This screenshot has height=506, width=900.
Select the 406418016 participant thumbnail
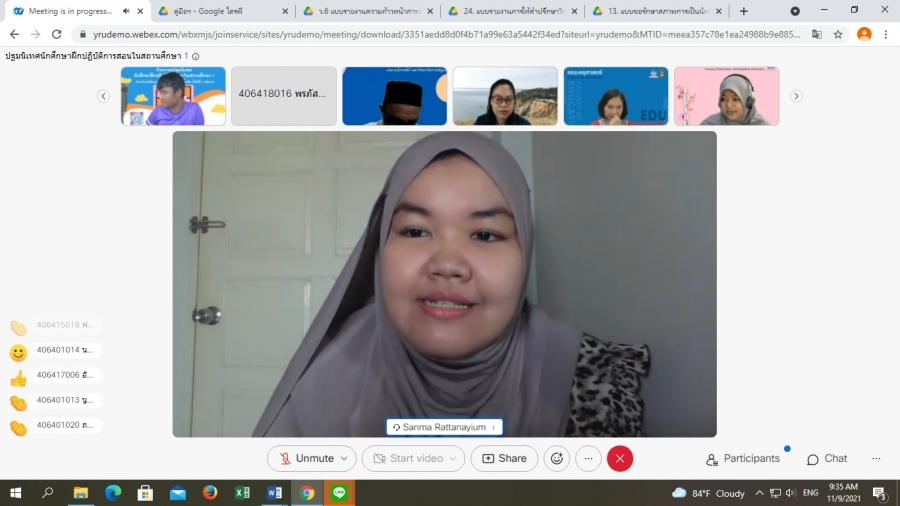coord(284,95)
